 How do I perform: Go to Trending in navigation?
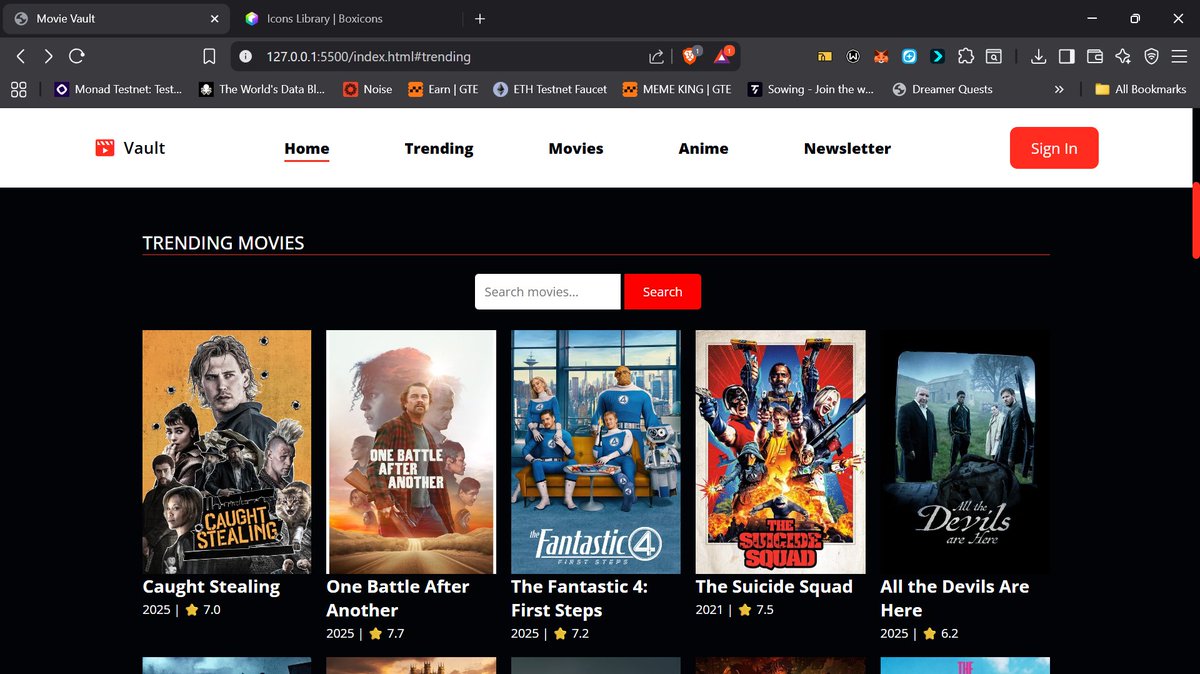tap(439, 148)
